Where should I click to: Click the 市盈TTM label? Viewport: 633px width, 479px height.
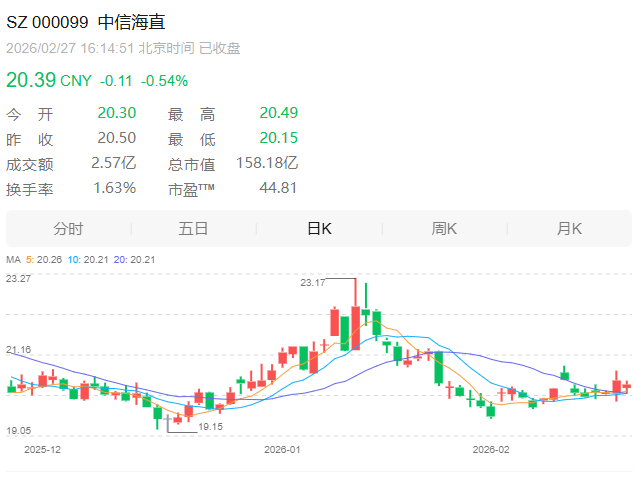[x=191, y=189]
